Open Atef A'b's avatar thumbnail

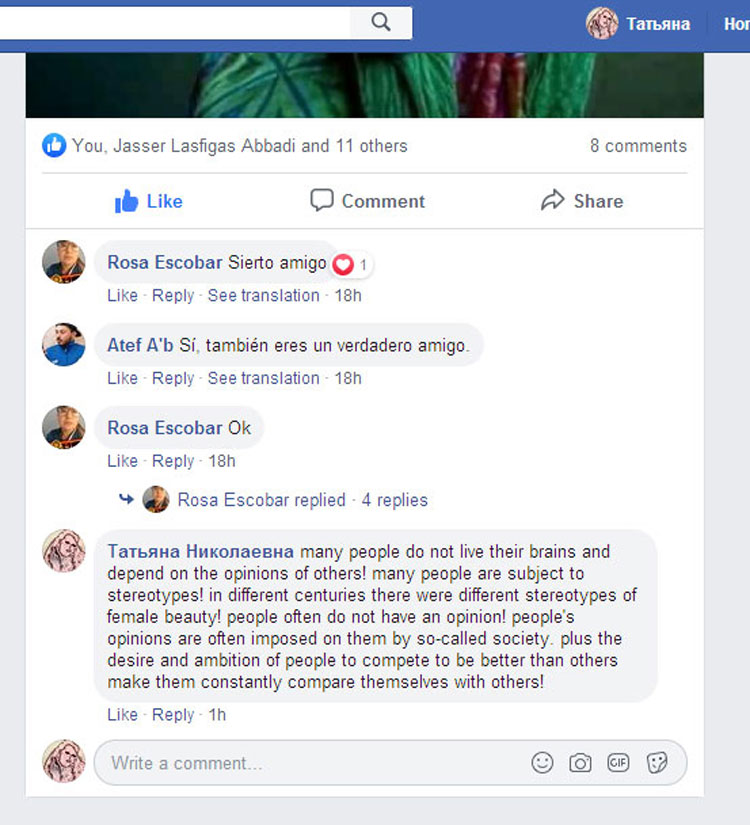tap(64, 345)
